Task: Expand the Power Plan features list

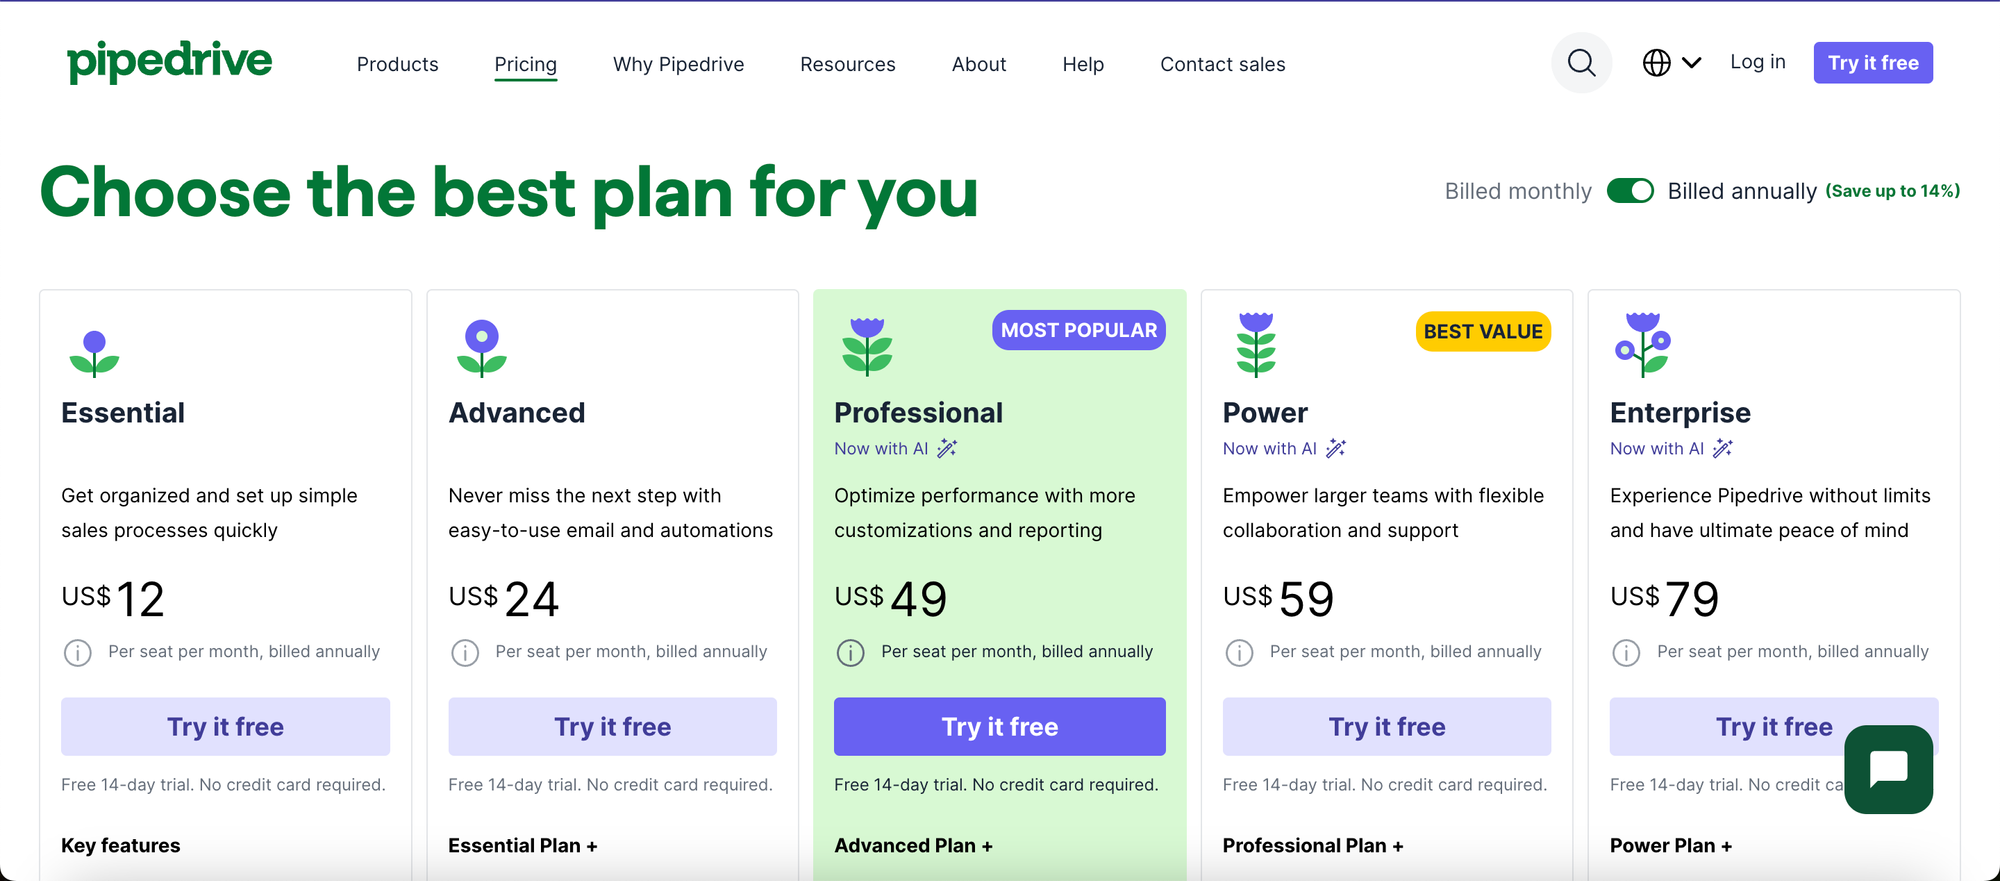Action: coord(1671,845)
